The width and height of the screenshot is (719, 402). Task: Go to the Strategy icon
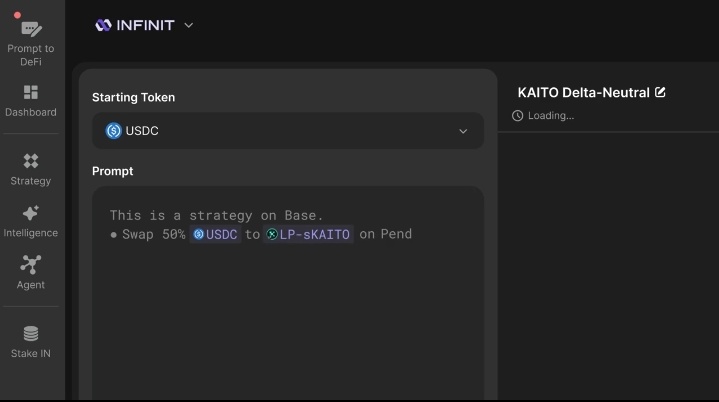tap(31, 161)
